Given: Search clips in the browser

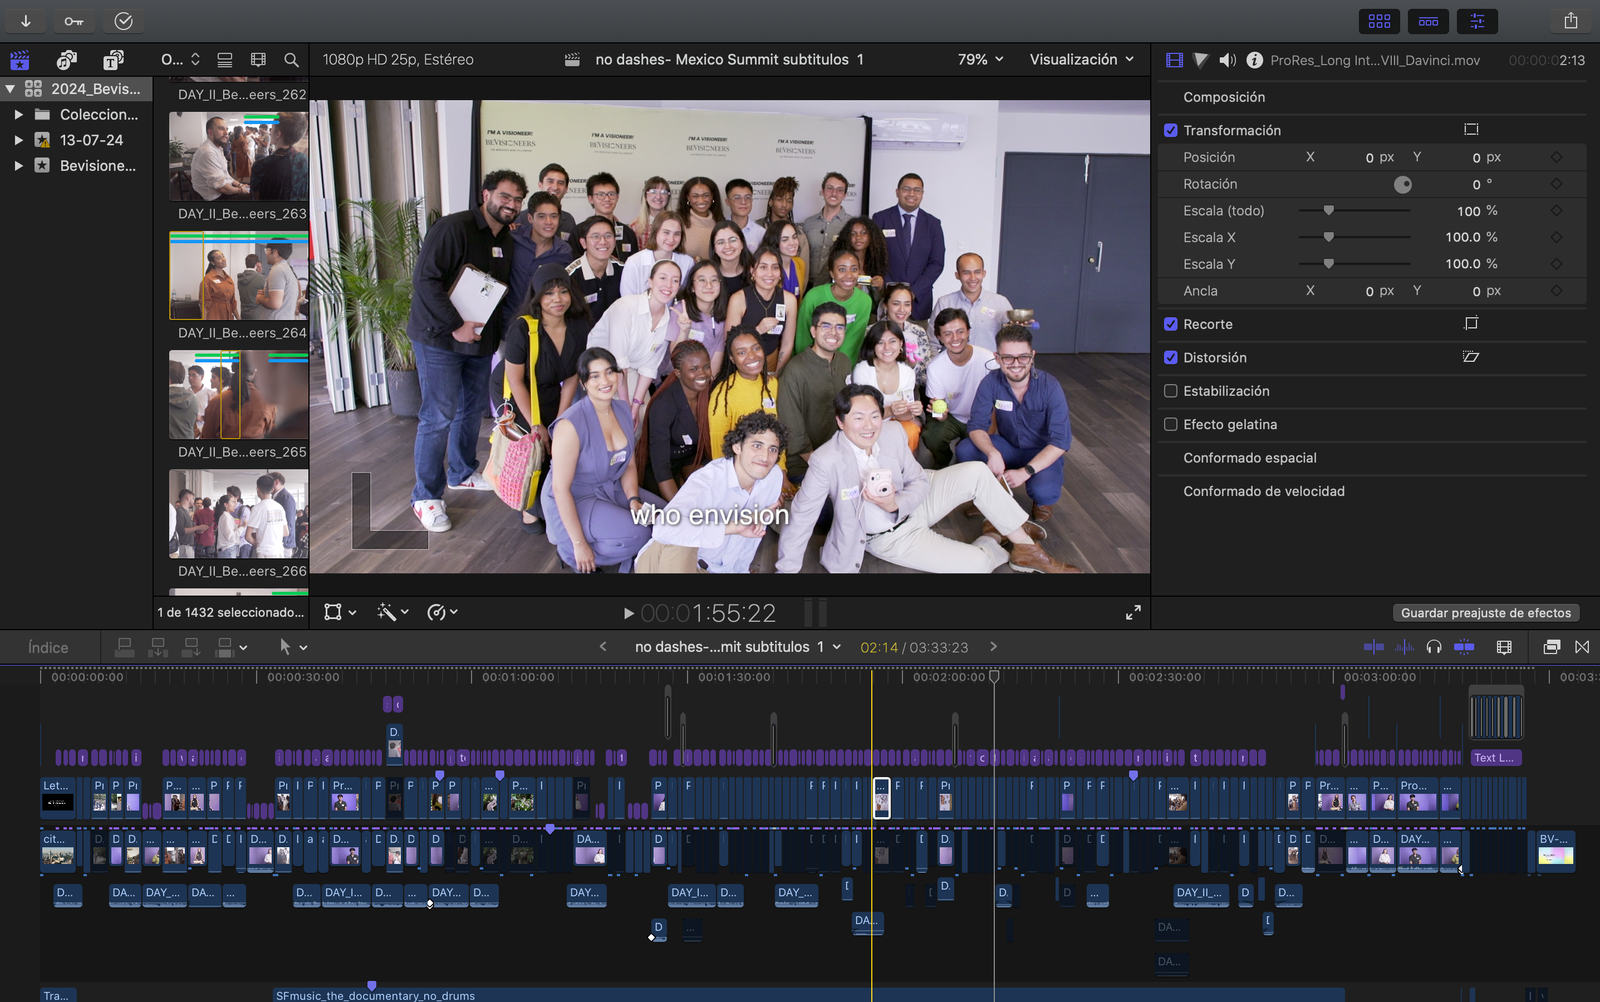Looking at the screenshot, I should pos(291,60).
